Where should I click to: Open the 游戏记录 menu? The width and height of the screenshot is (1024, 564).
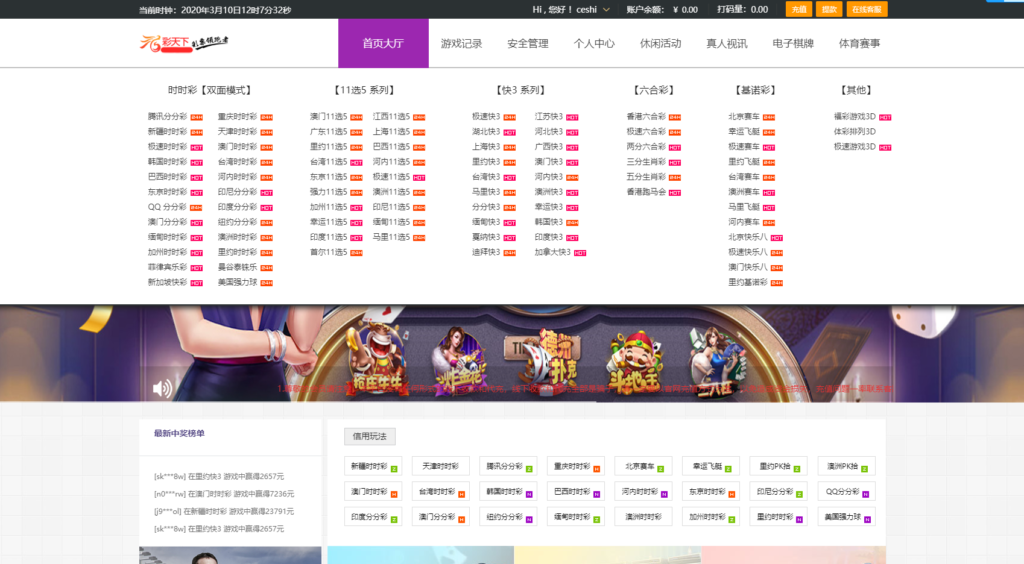pos(462,44)
